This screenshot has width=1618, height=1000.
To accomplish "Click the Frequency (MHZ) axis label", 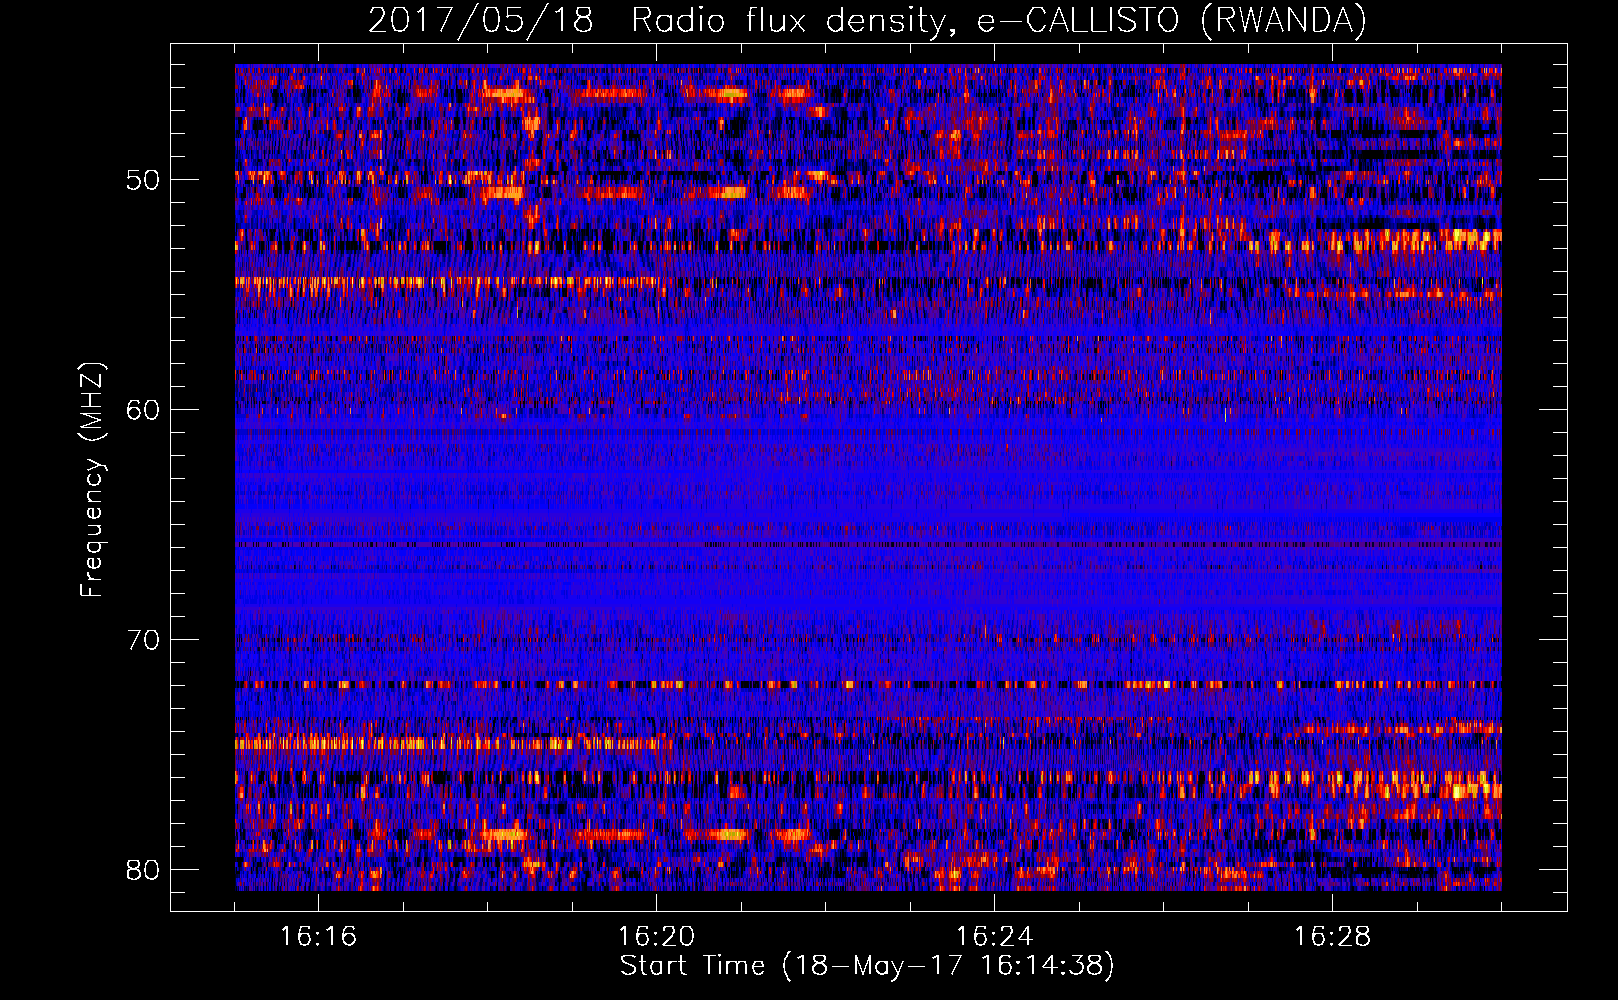I will click(x=92, y=479).
